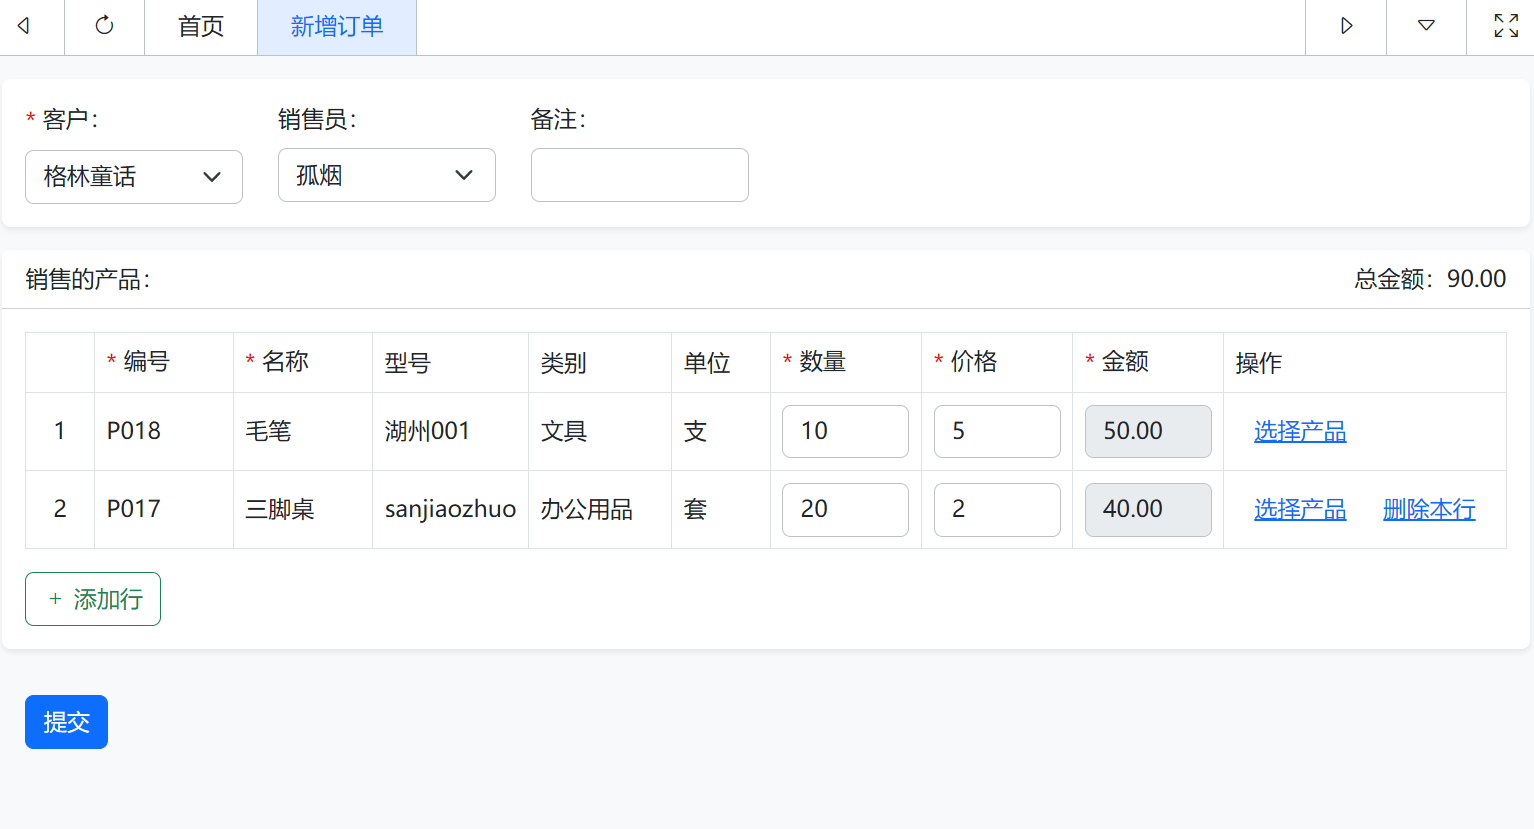
Task: Switch to the 首页 tab
Action: pos(201,27)
